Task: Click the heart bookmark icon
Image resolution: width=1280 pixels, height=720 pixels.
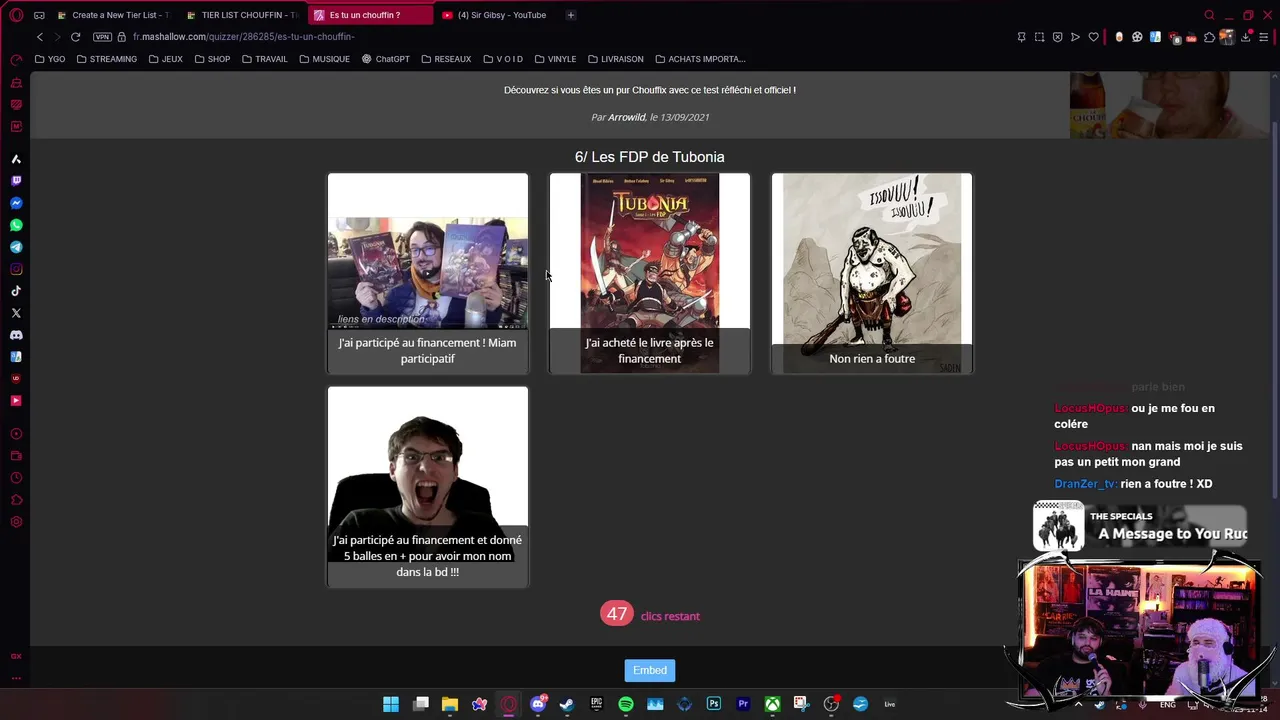Action: pos(1093,37)
